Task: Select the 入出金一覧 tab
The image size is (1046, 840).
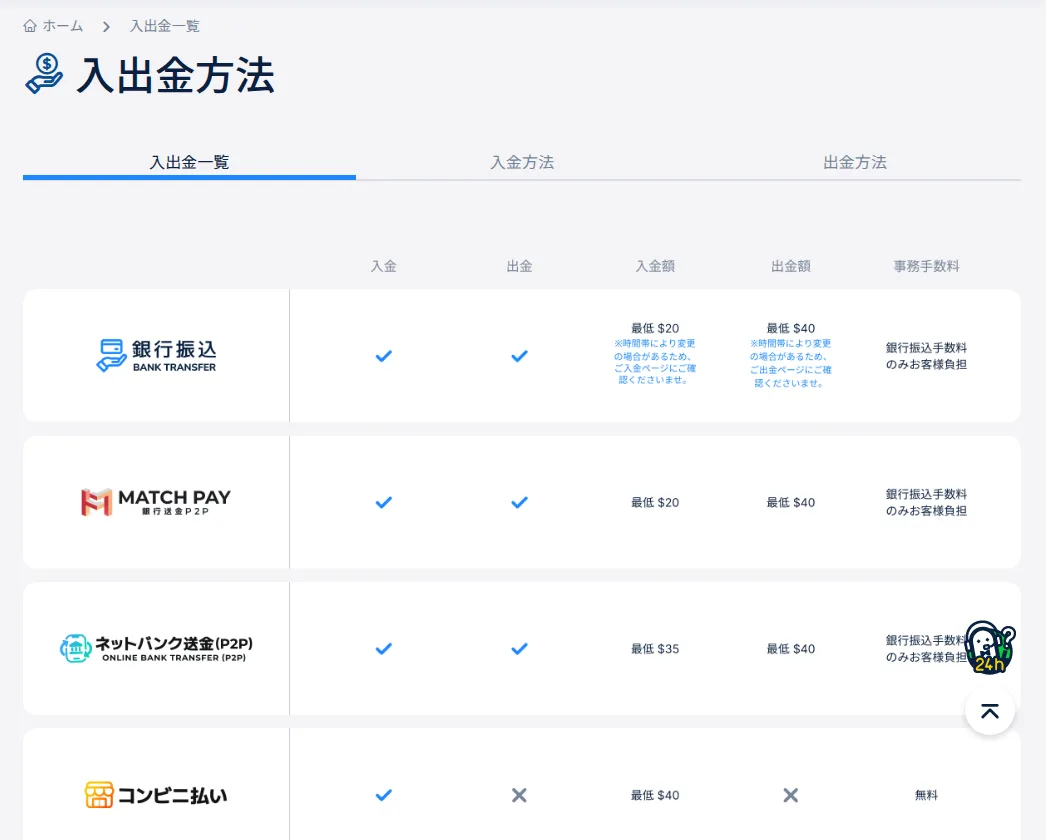Action: [x=189, y=162]
